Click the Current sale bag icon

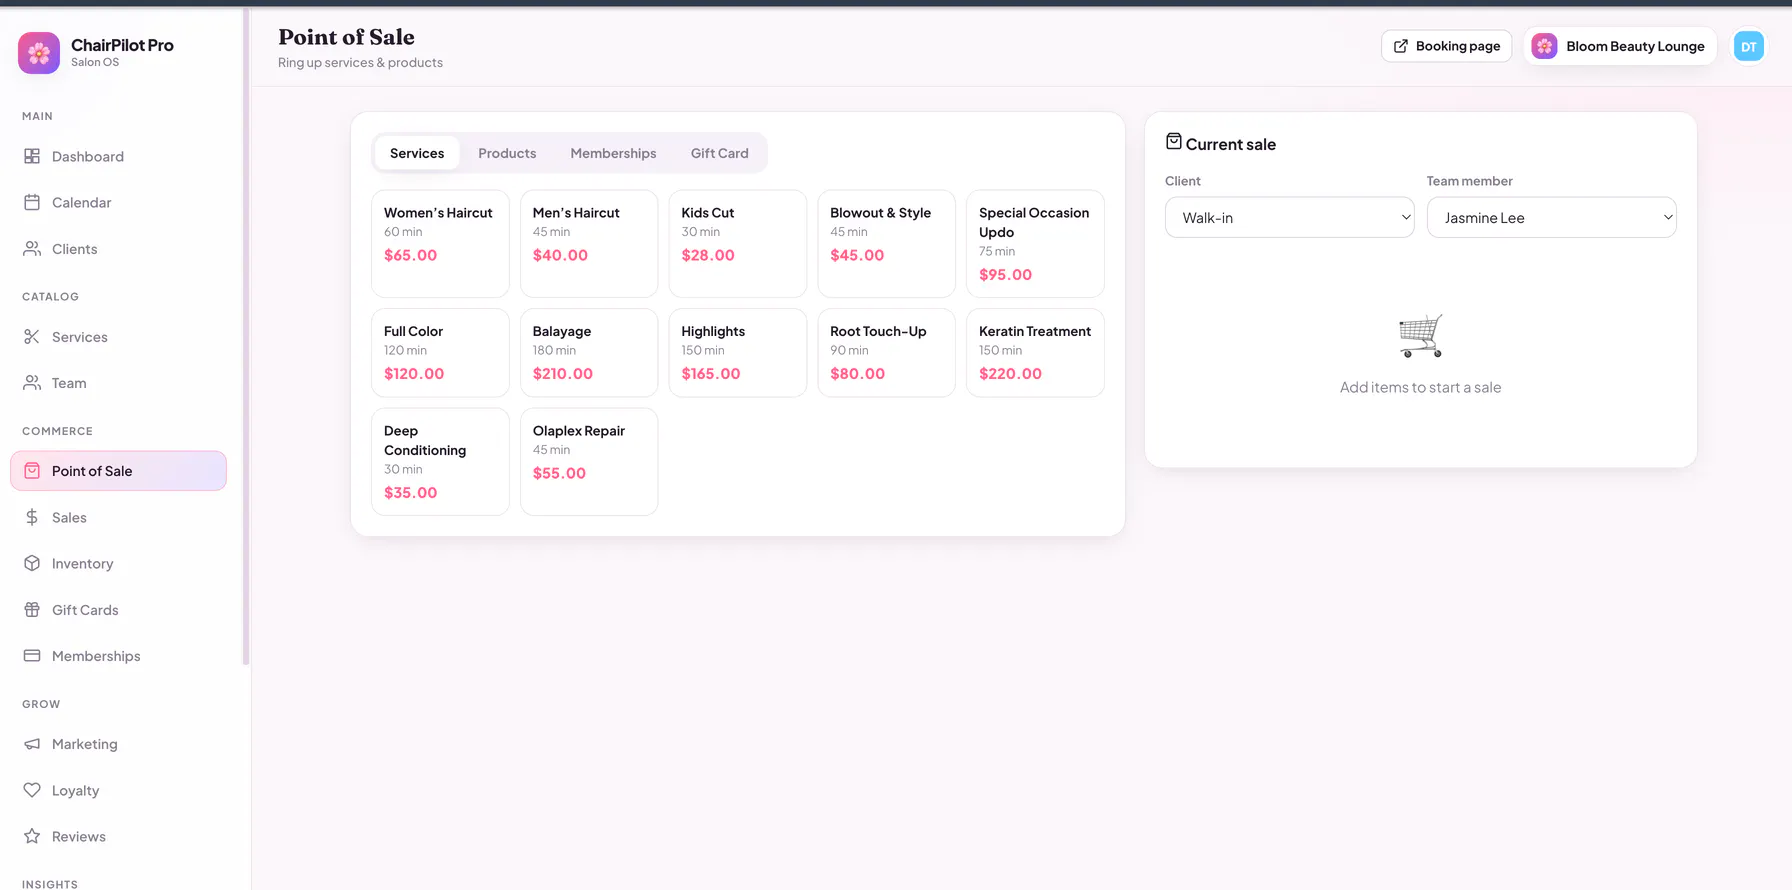pos(1174,142)
